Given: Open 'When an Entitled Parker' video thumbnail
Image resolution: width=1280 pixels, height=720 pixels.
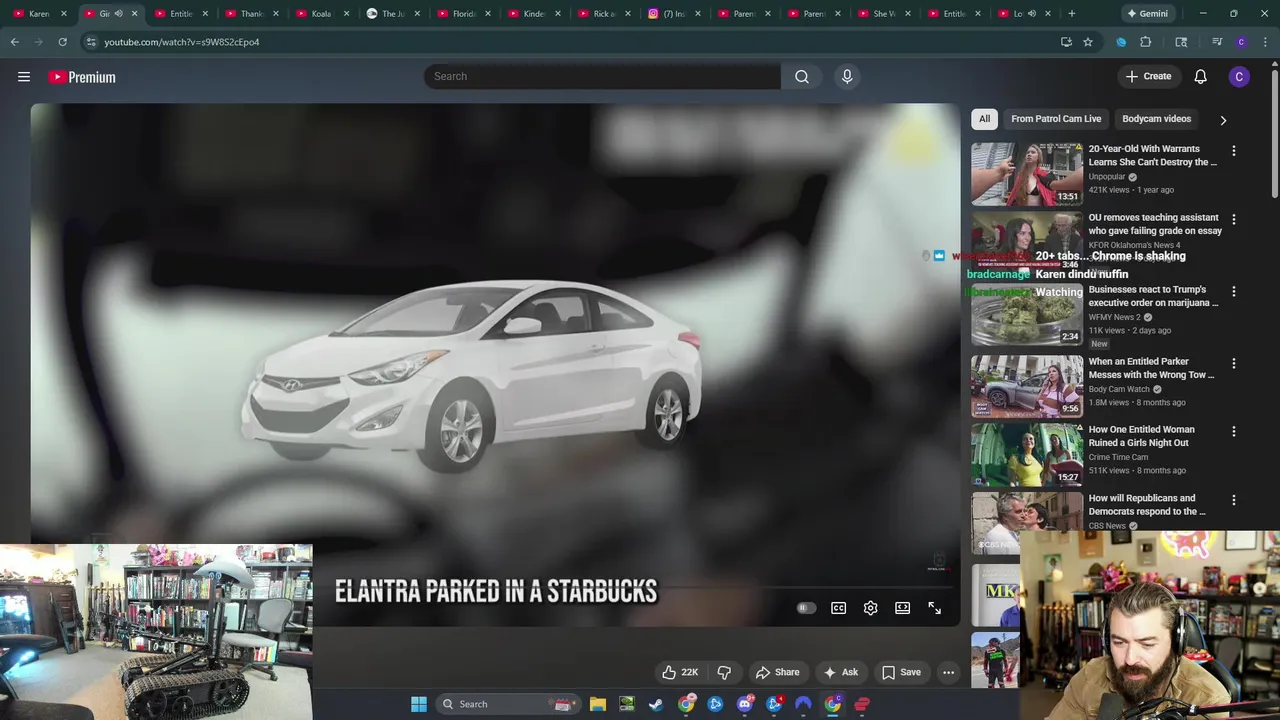Looking at the screenshot, I should [1026, 387].
